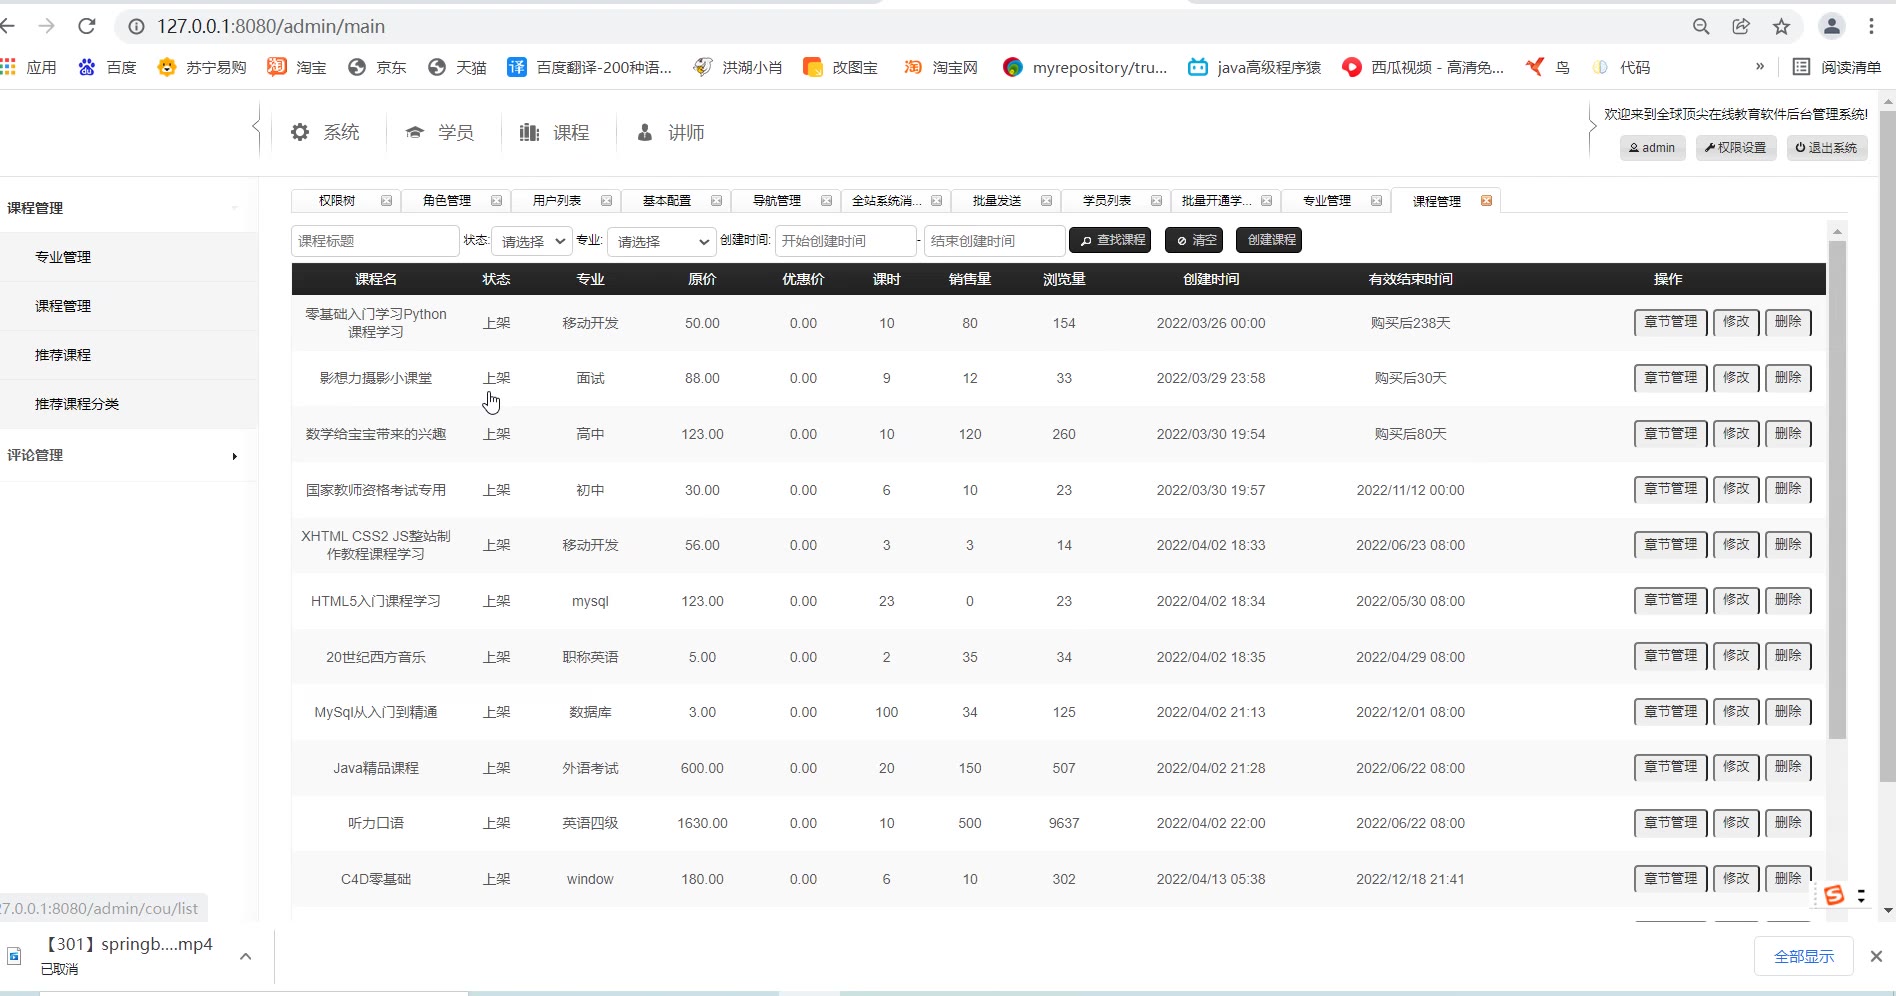1896x996 pixels.
Task: Click 章节管理 for Java精品课程 row
Action: tap(1670, 767)
